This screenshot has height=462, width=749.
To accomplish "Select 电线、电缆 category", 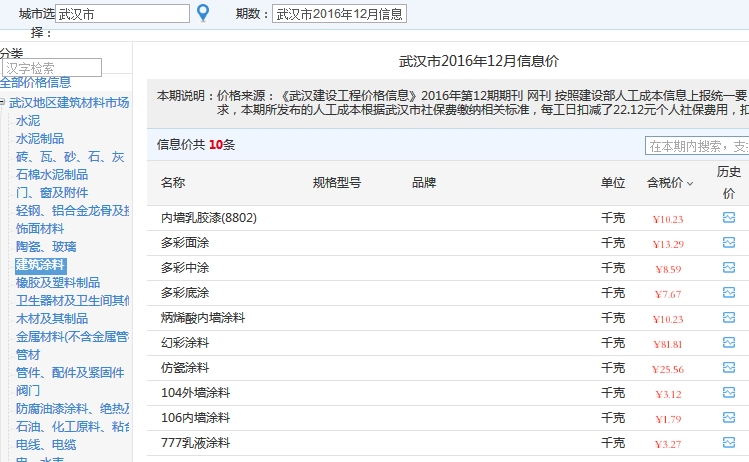I will coord(46,445).
